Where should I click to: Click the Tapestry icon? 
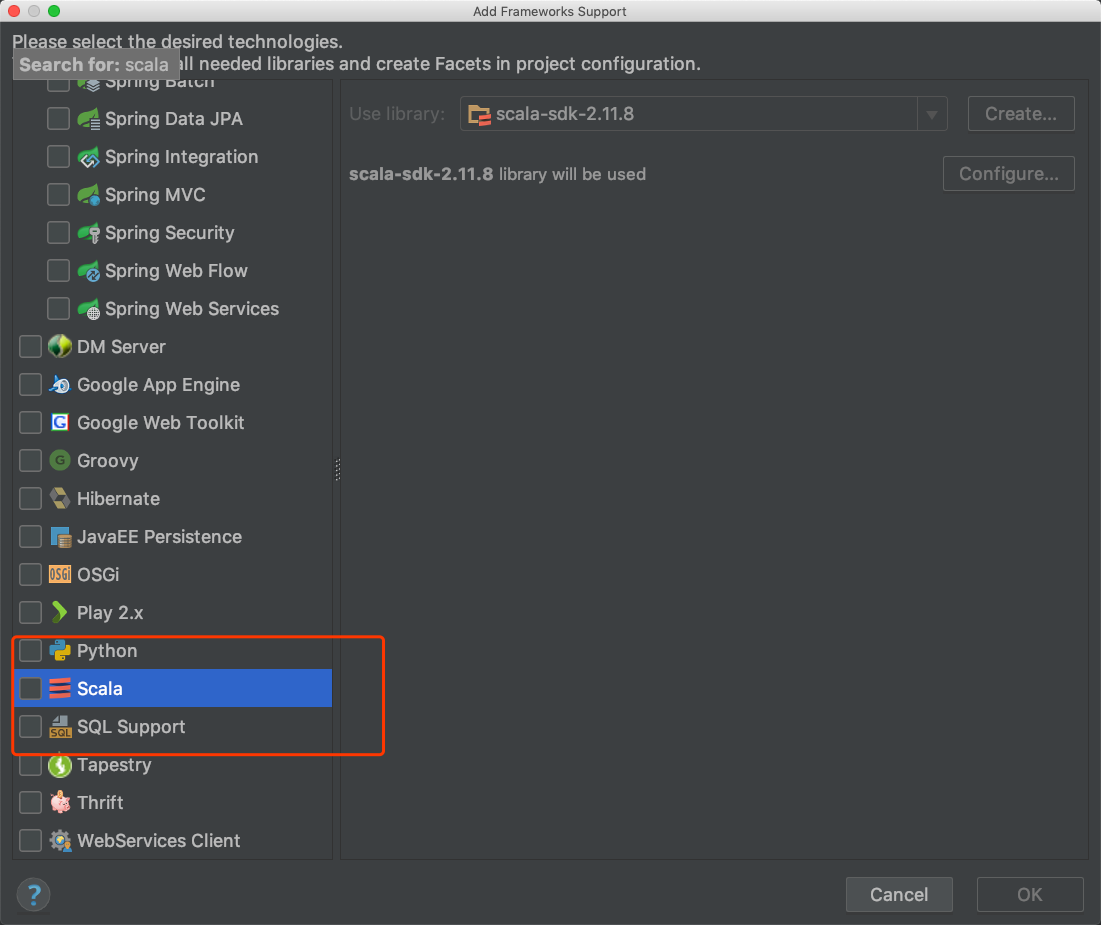(x=60, y=765)
